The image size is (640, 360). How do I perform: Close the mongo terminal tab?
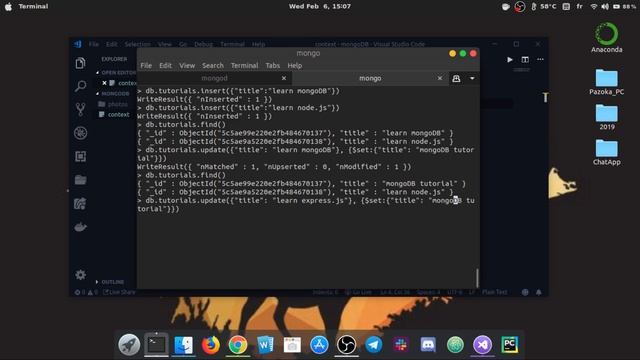point(440,78)
